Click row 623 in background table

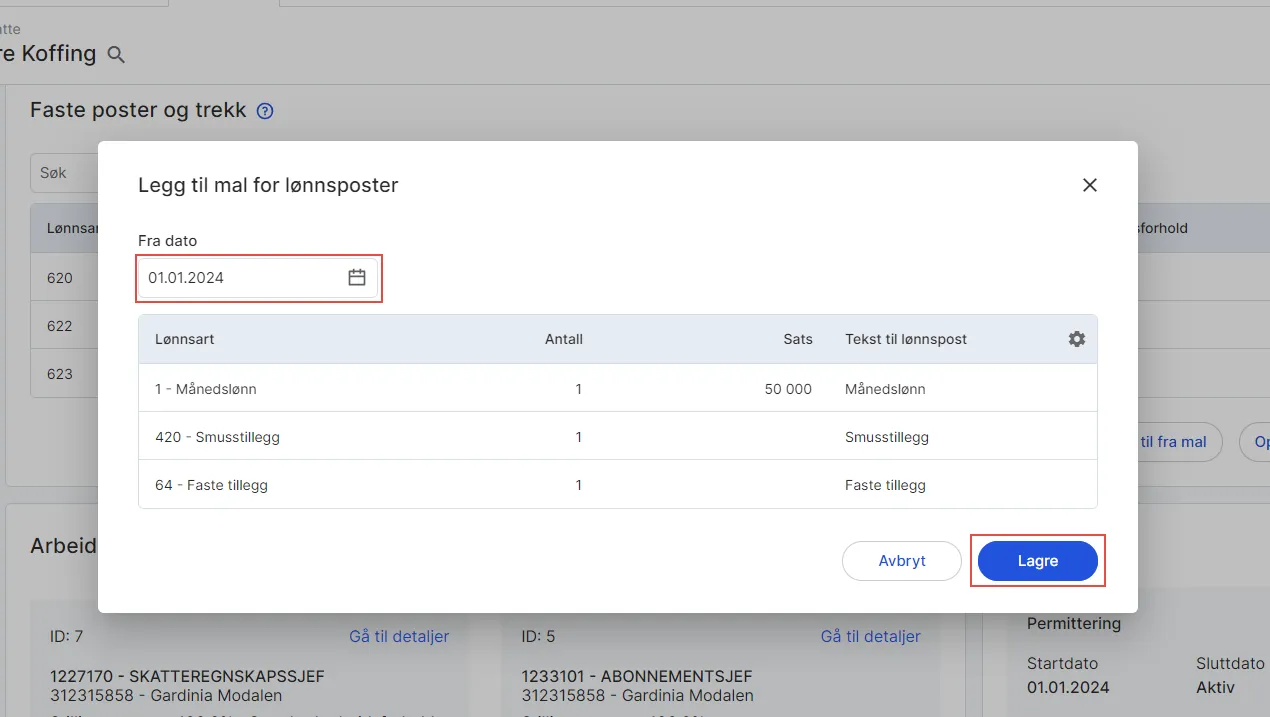click(x=64, y=373)
